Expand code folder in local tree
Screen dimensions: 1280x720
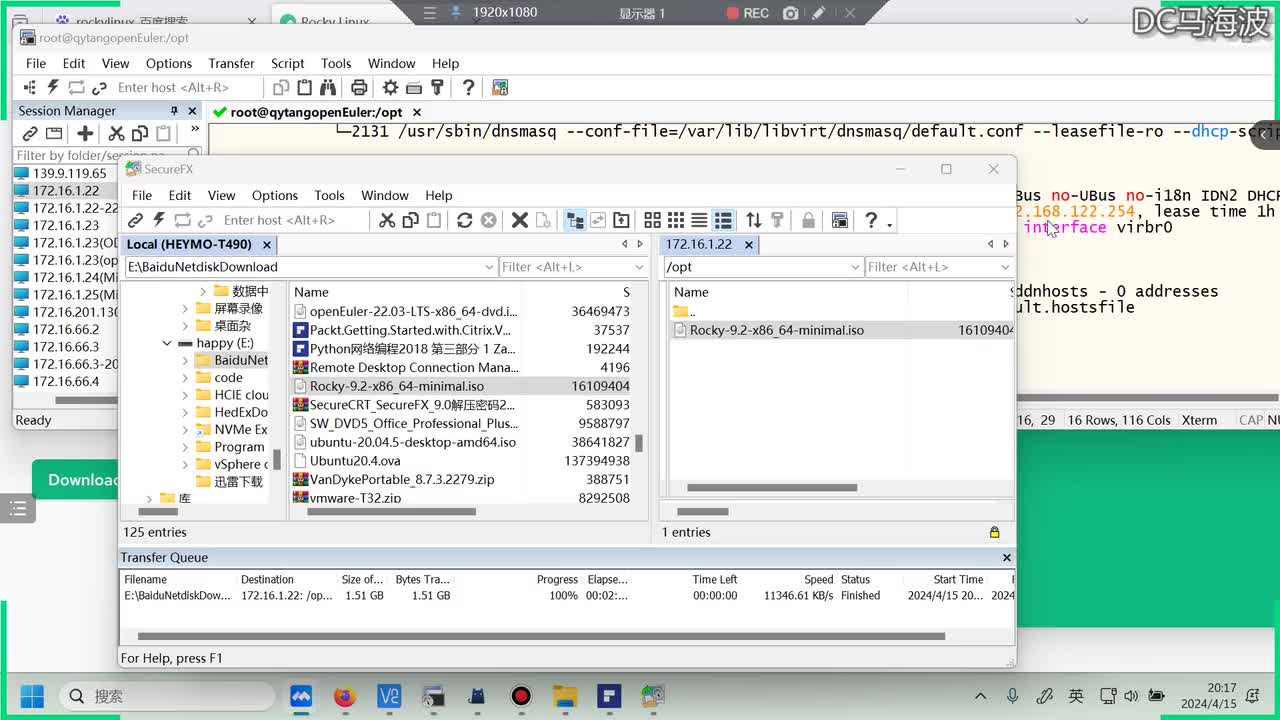pos(185,378)
